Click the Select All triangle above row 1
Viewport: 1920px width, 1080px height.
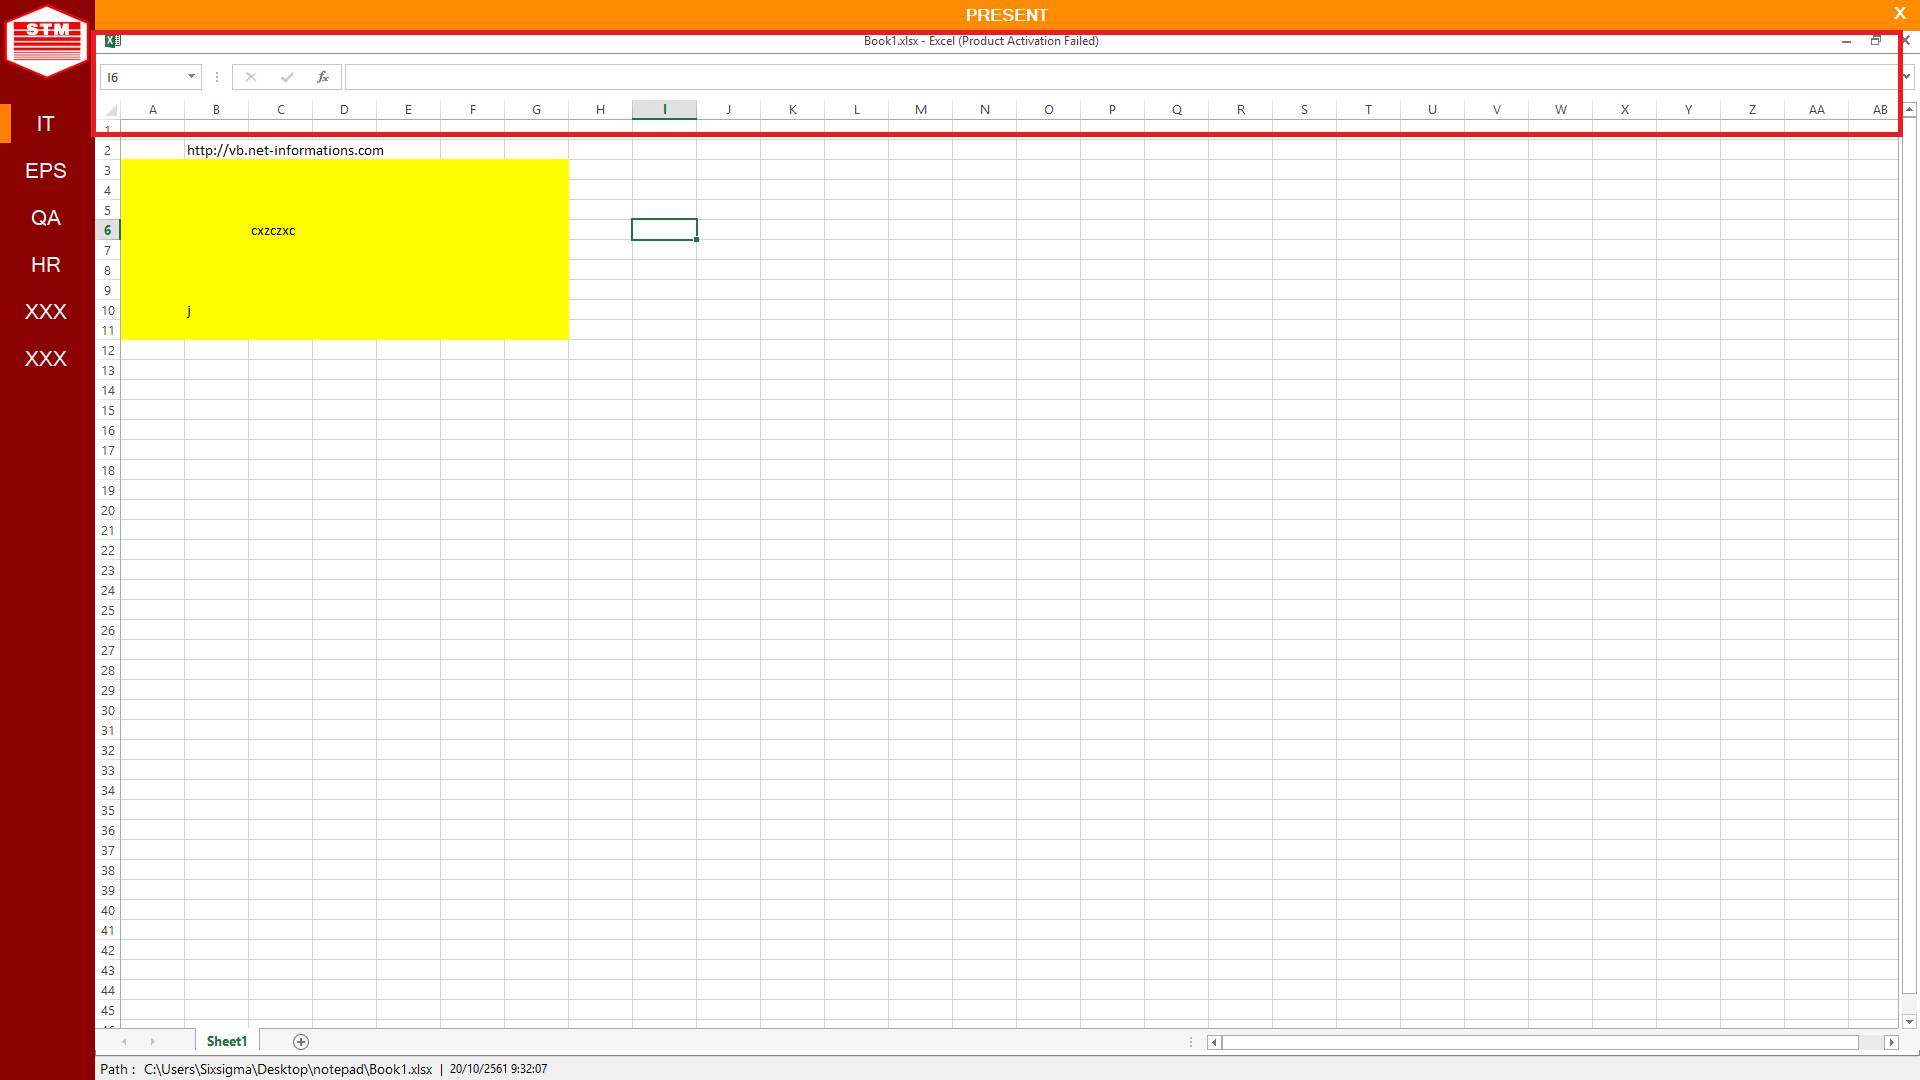click(x=110, y=110)
